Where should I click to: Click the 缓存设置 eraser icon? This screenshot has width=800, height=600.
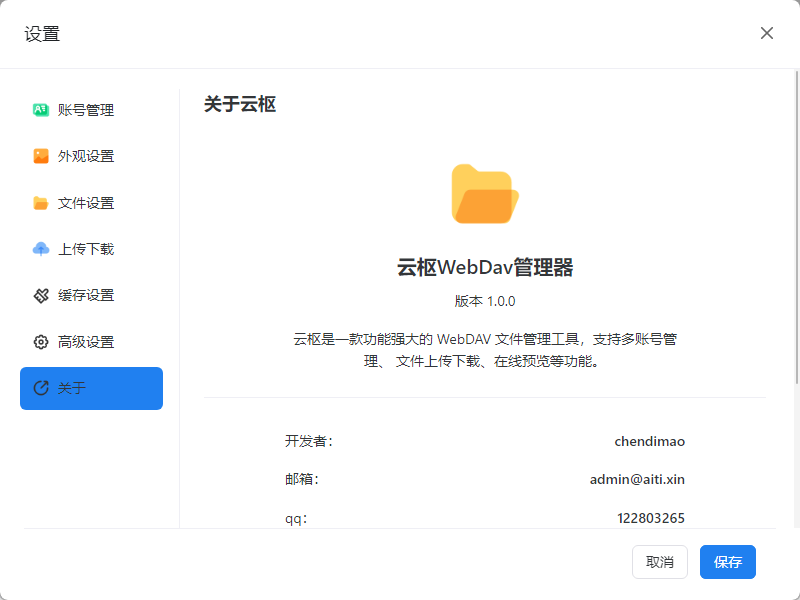(x=41, y=295)
